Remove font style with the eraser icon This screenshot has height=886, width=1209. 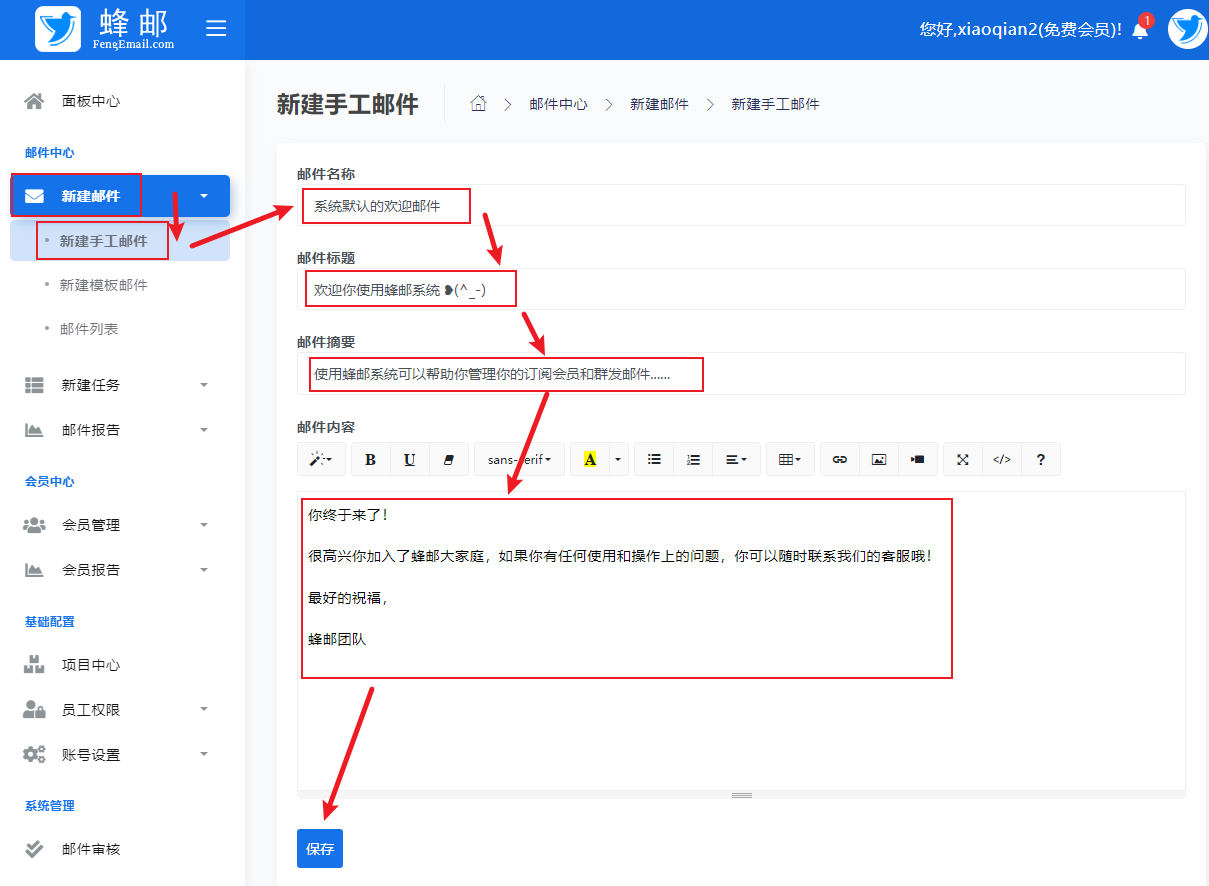pyautogui.click(x=448, y=459)
